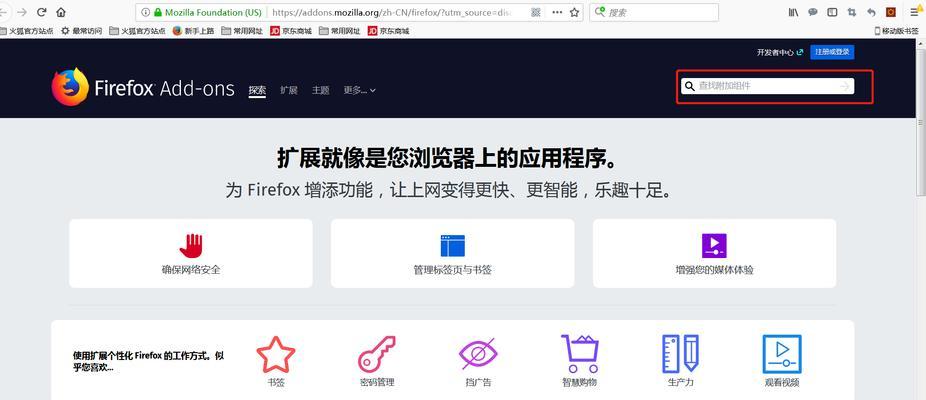The height and width of the screenshot is (400, 926).
Task: Open the page actions three-dot menu
Action: [557, 12]
